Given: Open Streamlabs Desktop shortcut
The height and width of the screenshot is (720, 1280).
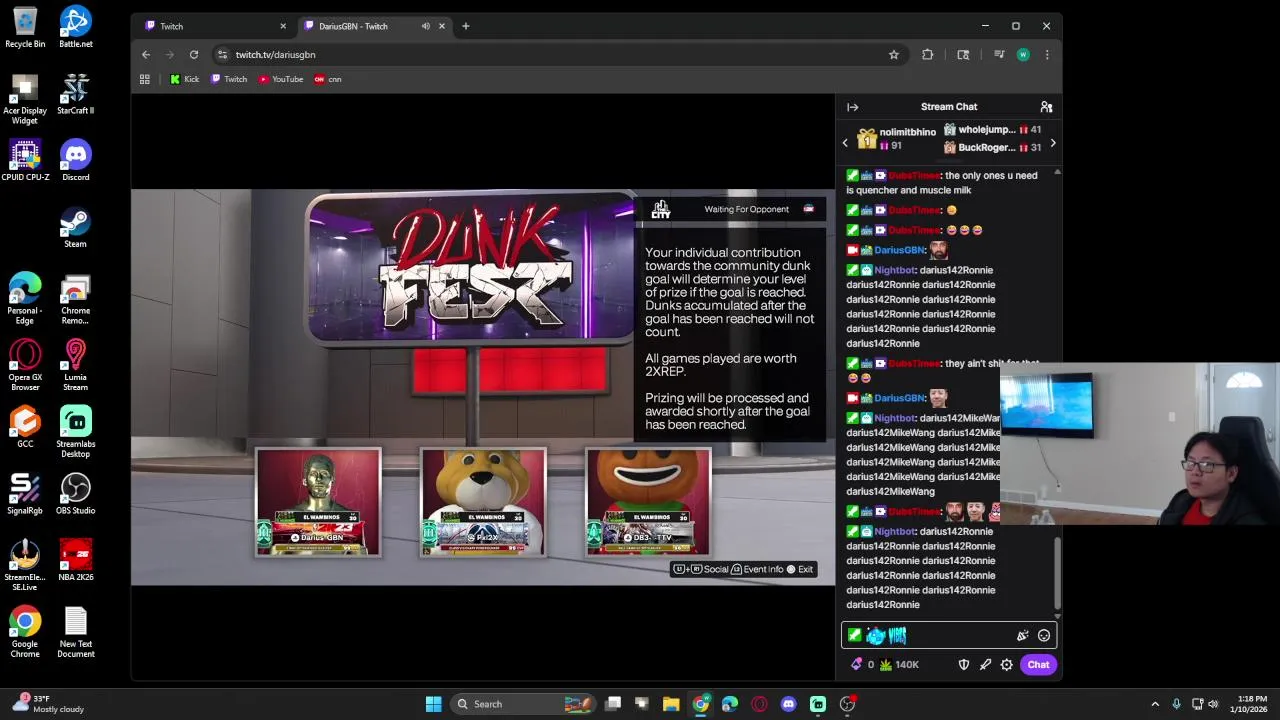Looking at the screenshot, I should 76,432.
